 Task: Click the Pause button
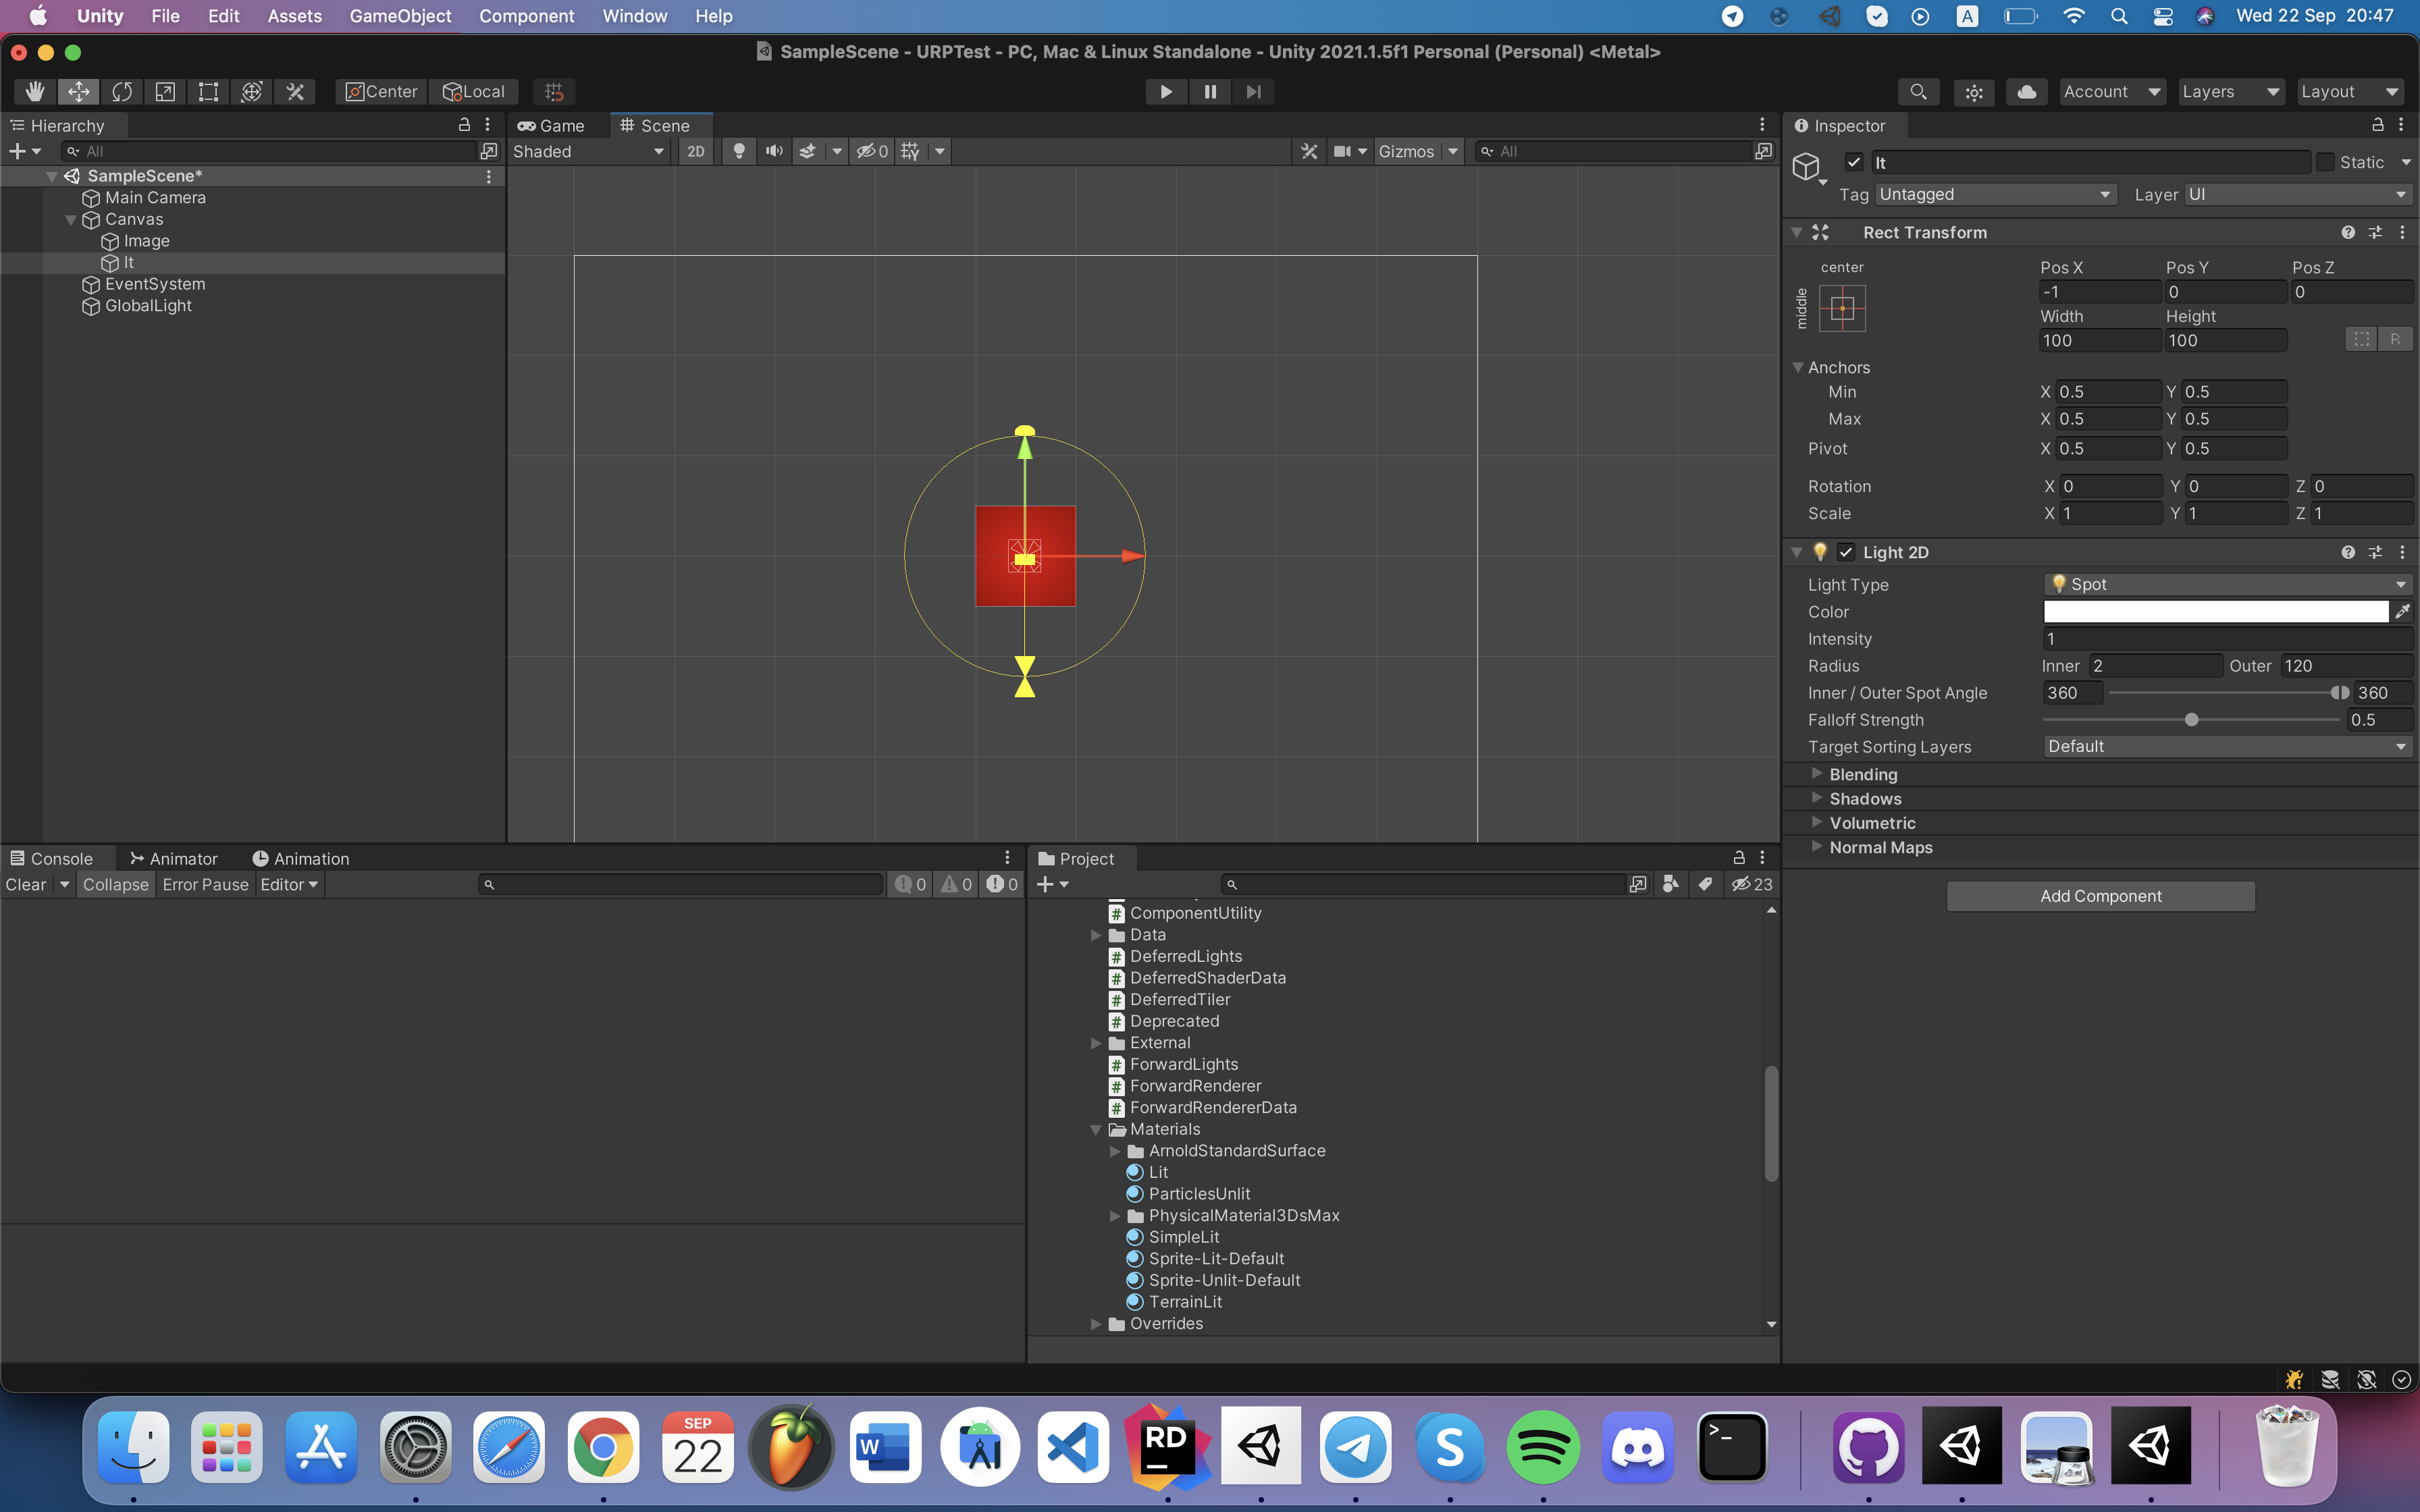click(1210, 92)
